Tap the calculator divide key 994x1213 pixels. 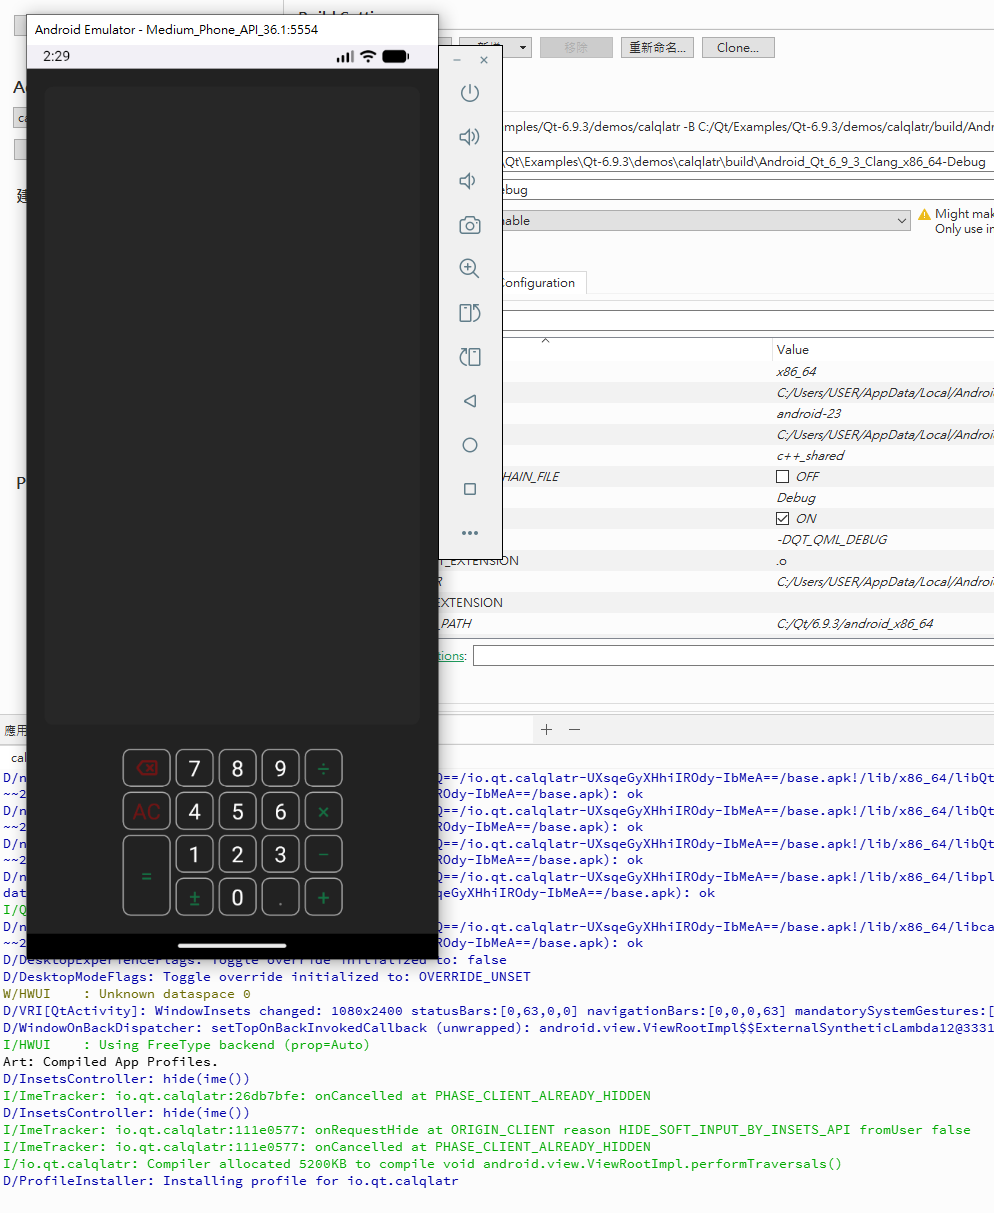click(x=323, y=768)
